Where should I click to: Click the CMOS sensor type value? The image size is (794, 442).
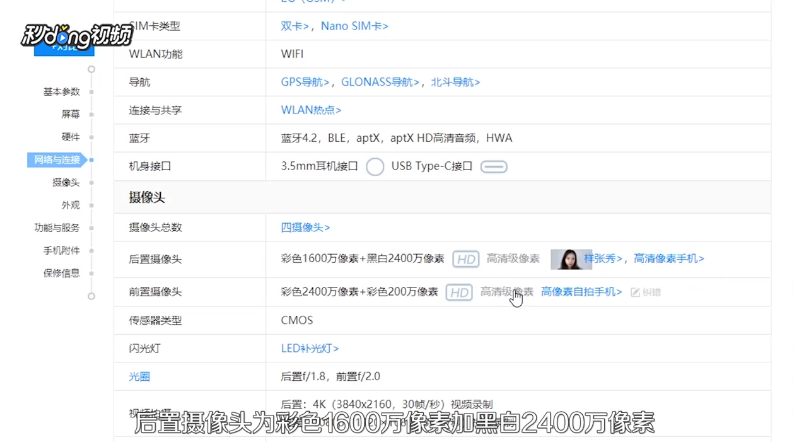297,320
